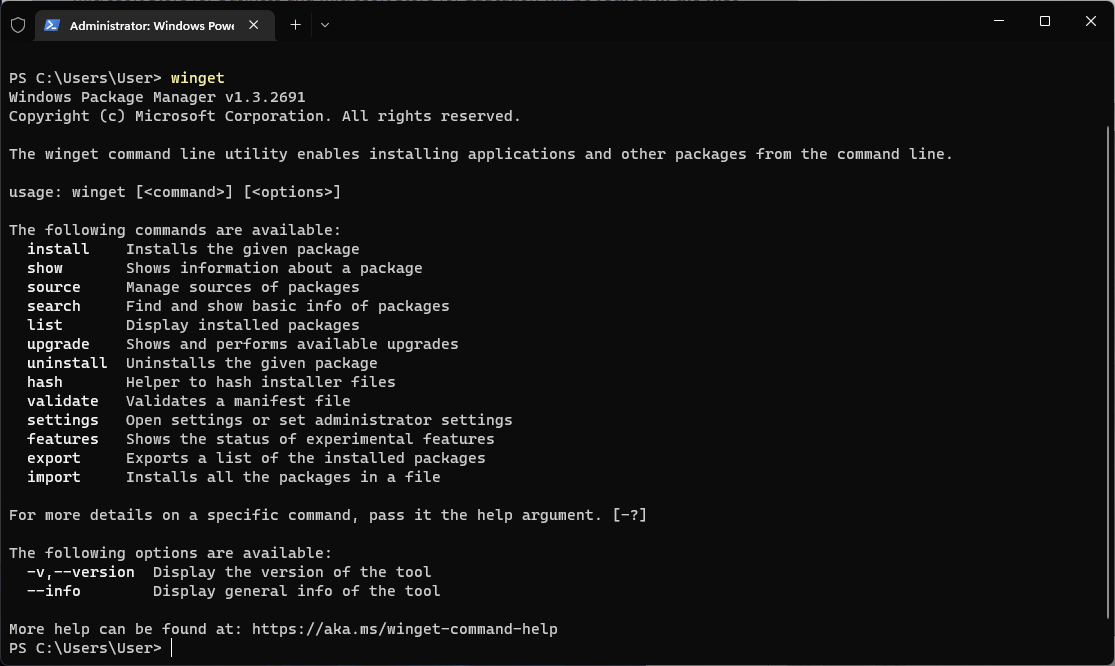Open the aka.ms/winget-command-help link
This screenshot has width=1115, height=666.
tap(405, 629)
